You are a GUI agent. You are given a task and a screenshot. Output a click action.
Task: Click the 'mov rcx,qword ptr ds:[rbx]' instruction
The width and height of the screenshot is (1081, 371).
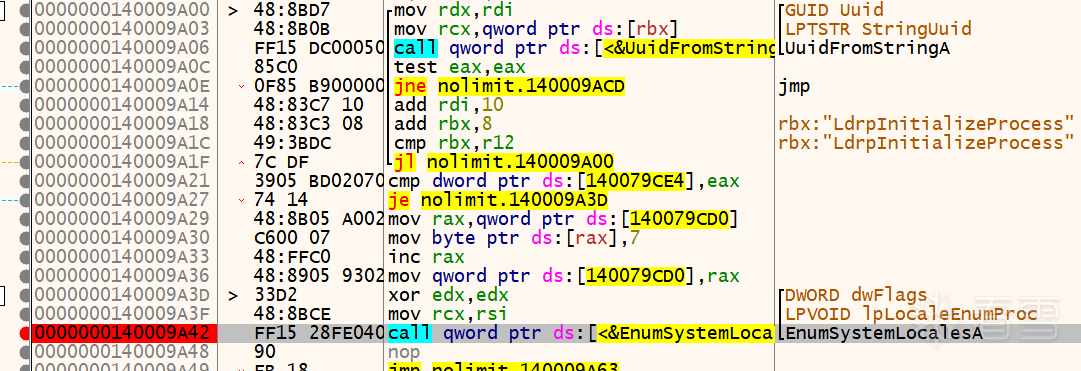click(x=536, y=29)
